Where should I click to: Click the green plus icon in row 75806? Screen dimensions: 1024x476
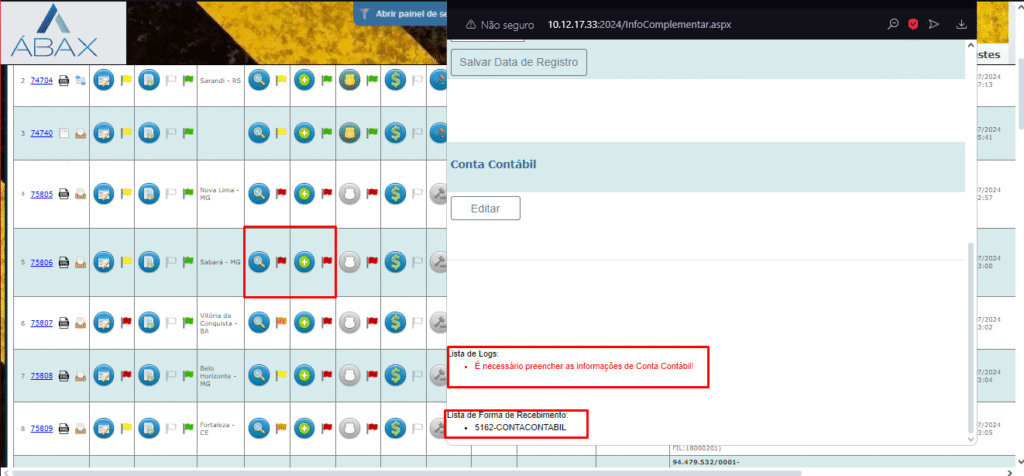(x=304, y=262)
